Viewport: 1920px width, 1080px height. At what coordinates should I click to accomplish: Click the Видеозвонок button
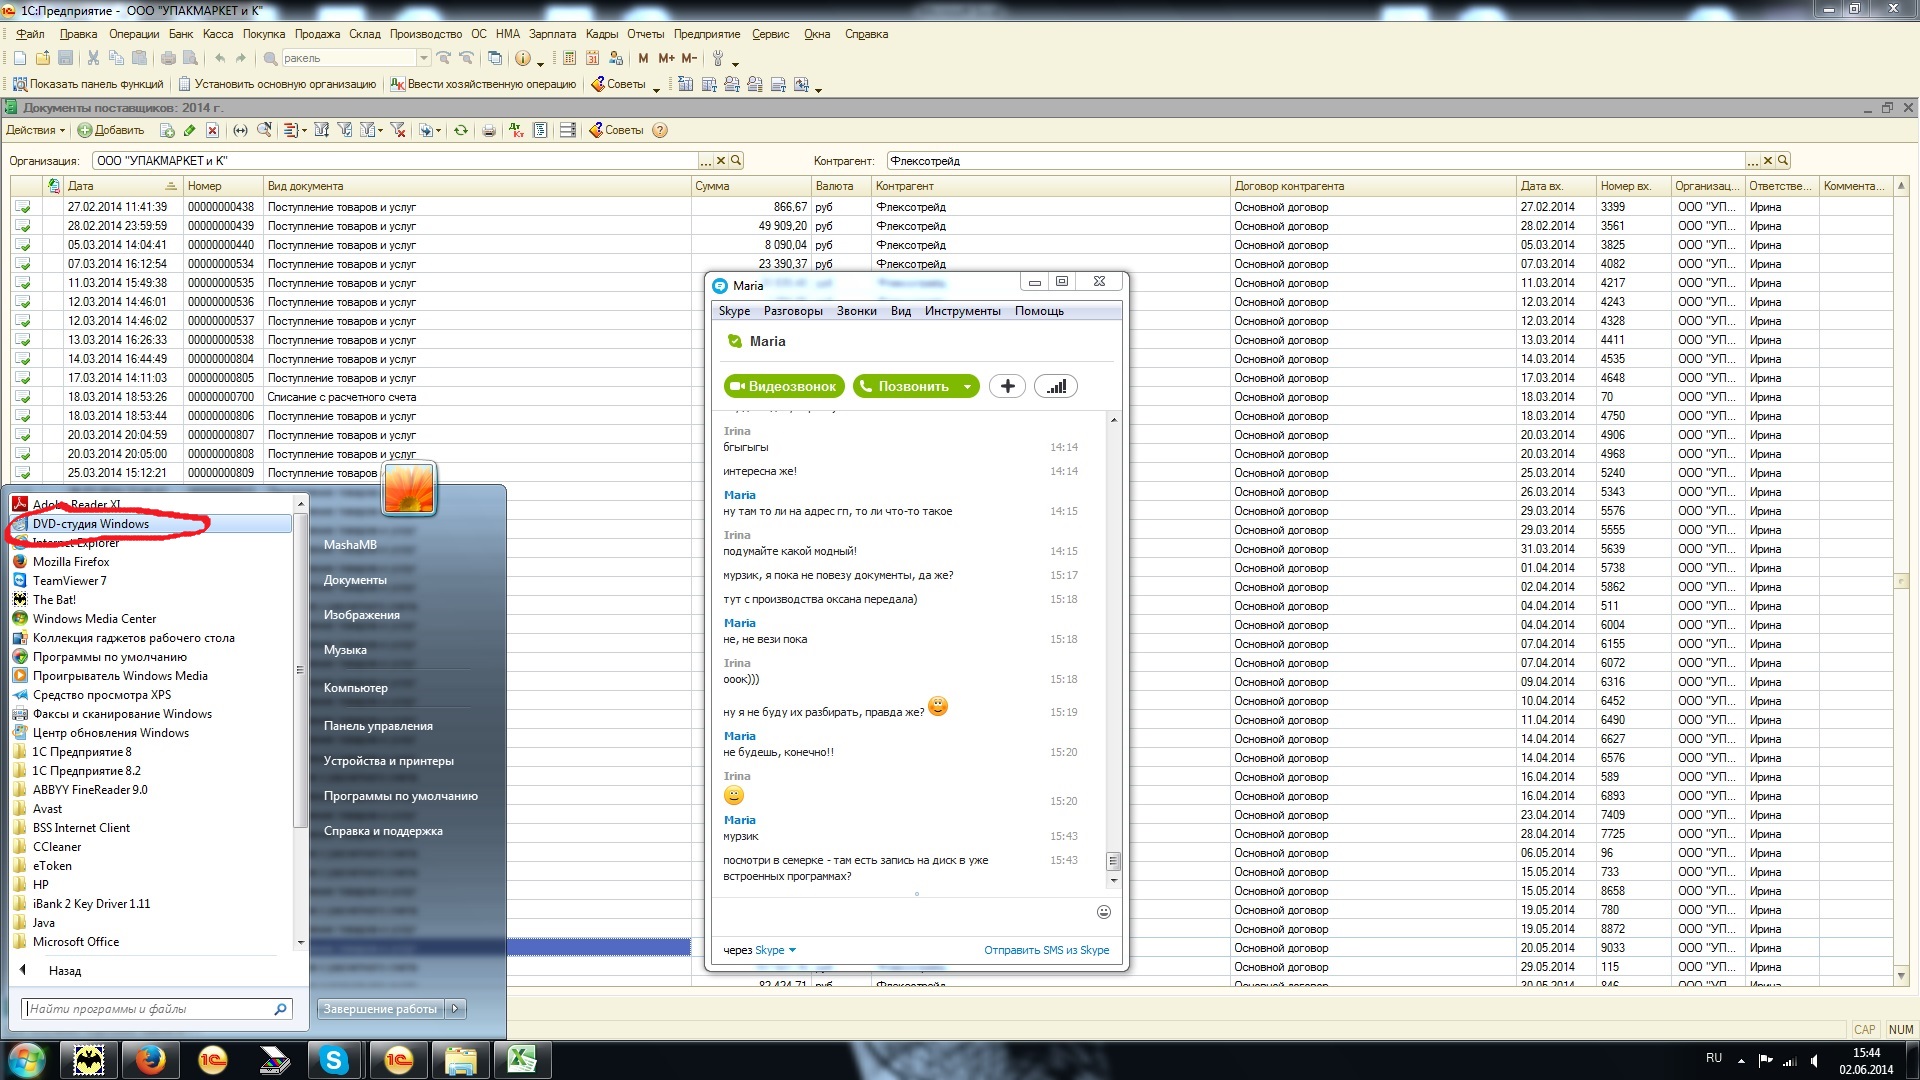[784, 386]
